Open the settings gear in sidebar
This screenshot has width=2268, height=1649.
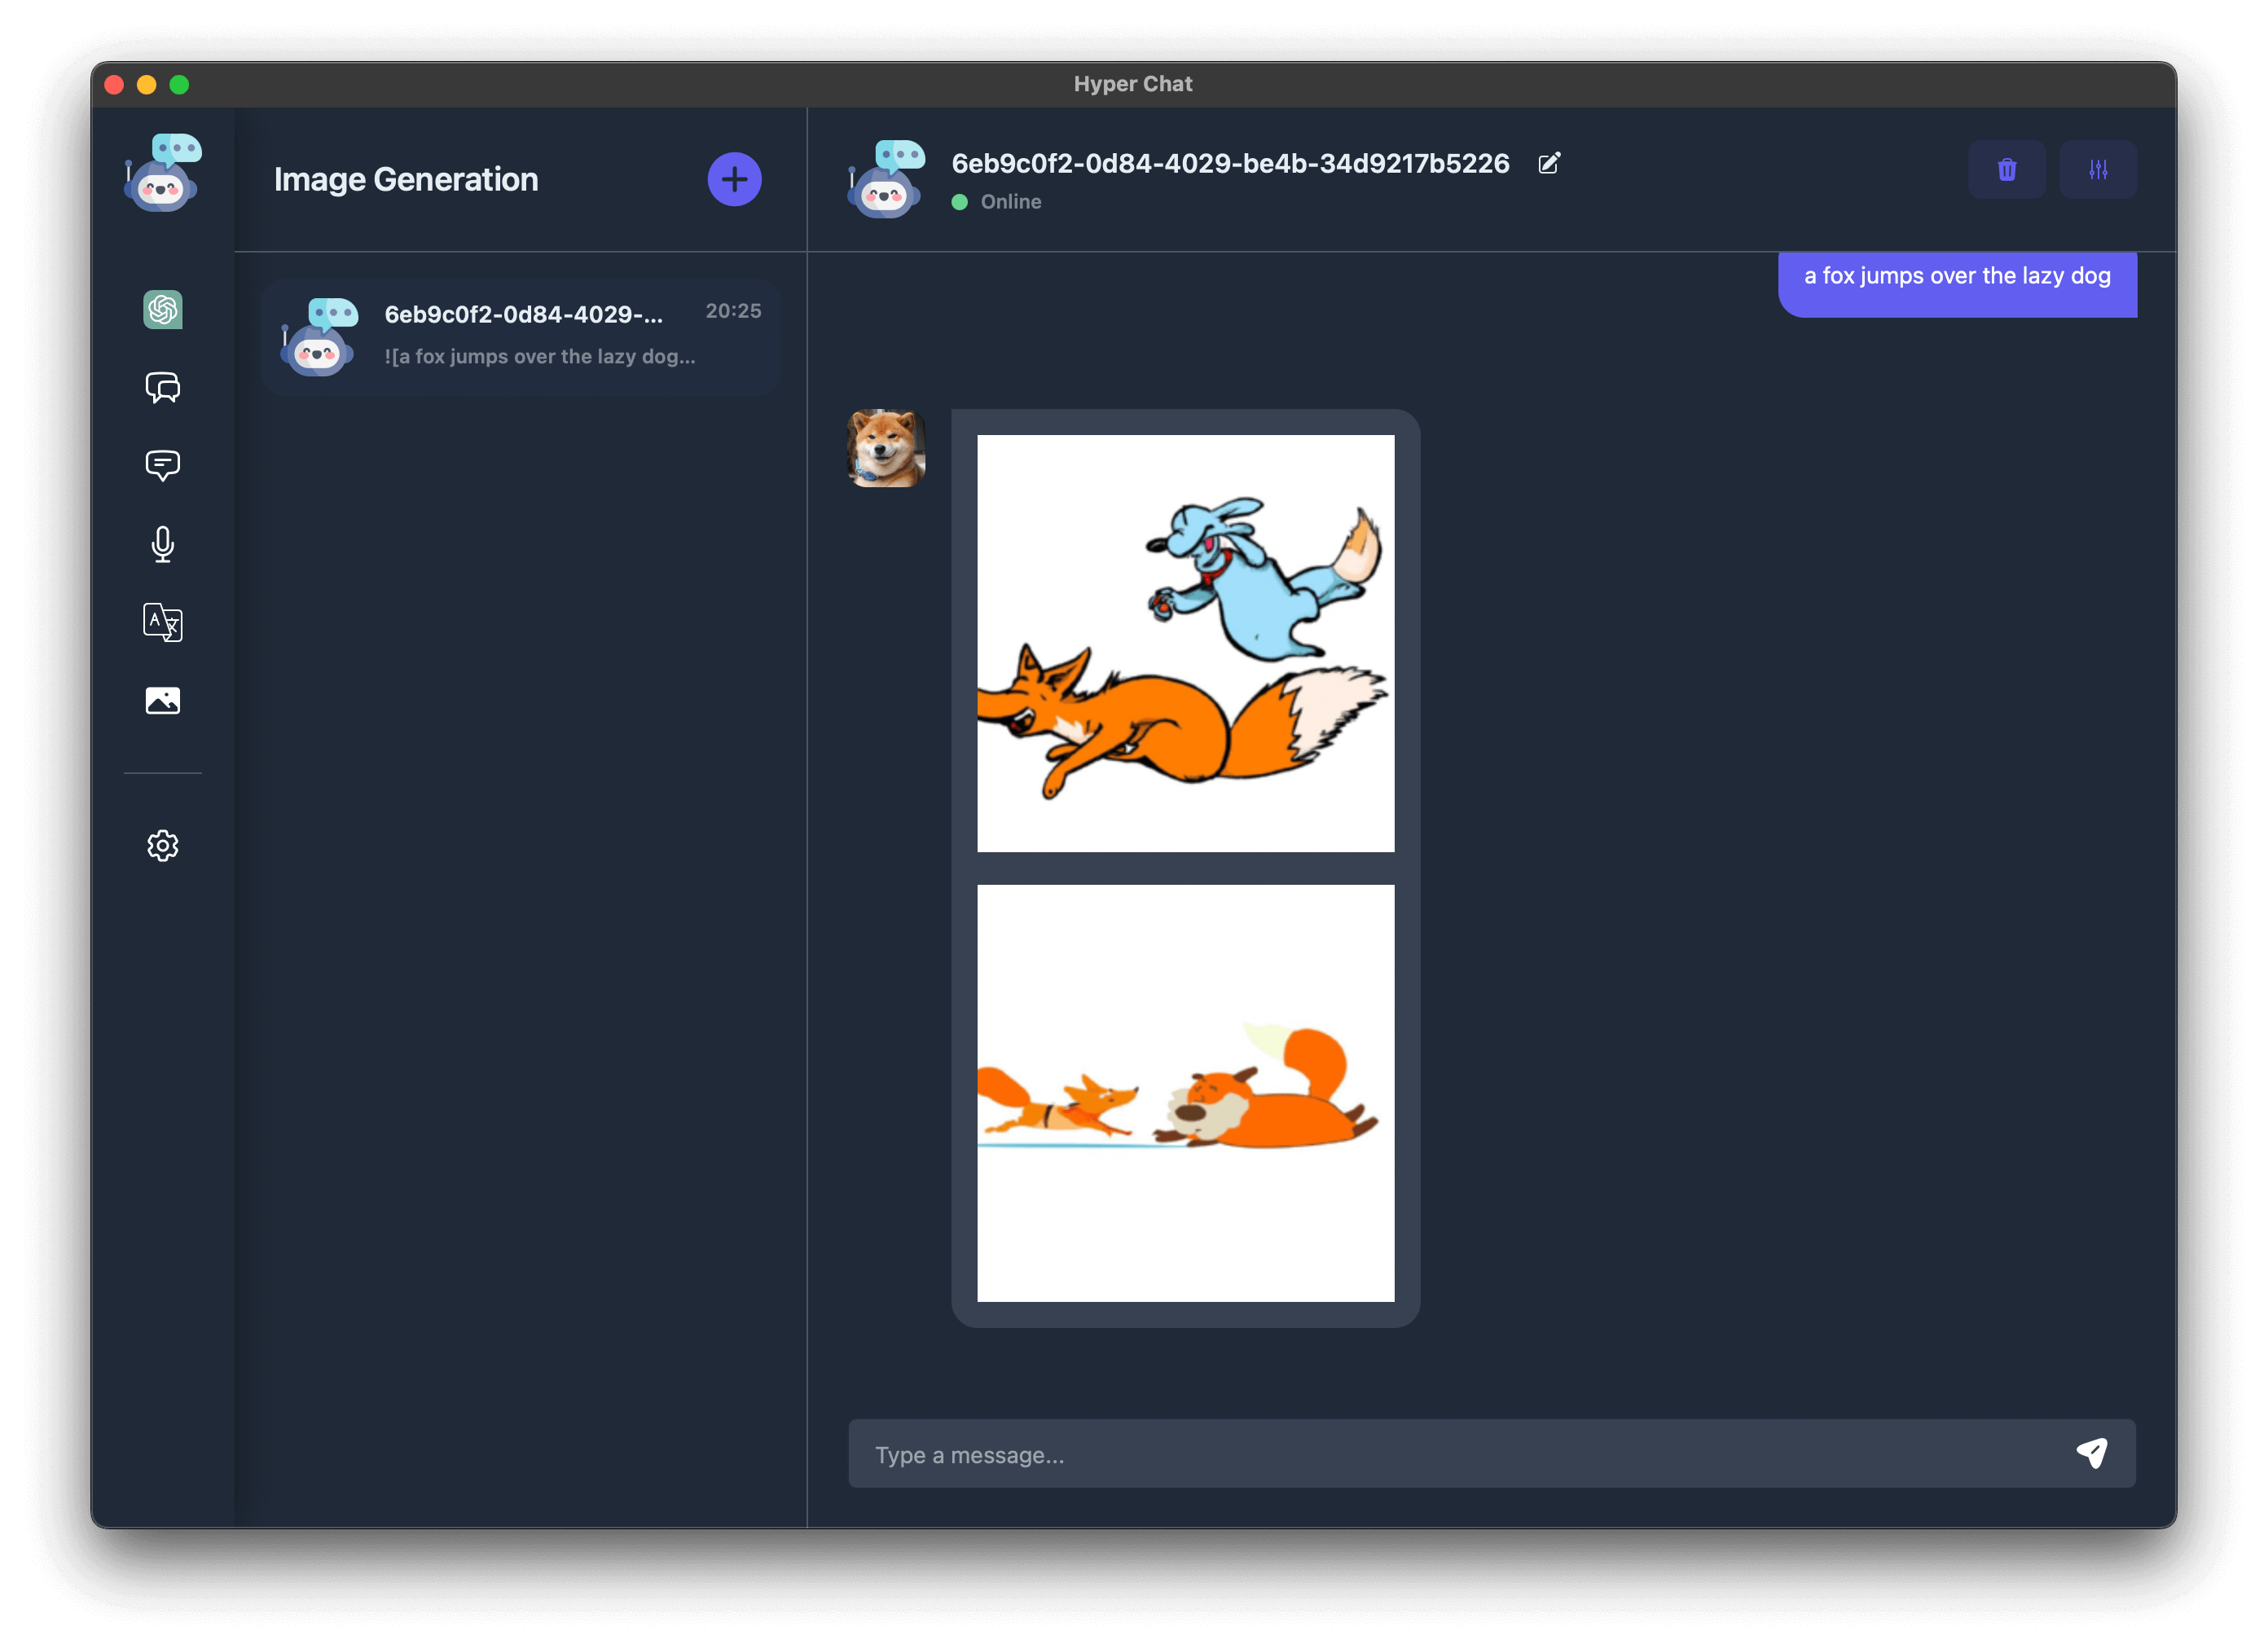163,845
